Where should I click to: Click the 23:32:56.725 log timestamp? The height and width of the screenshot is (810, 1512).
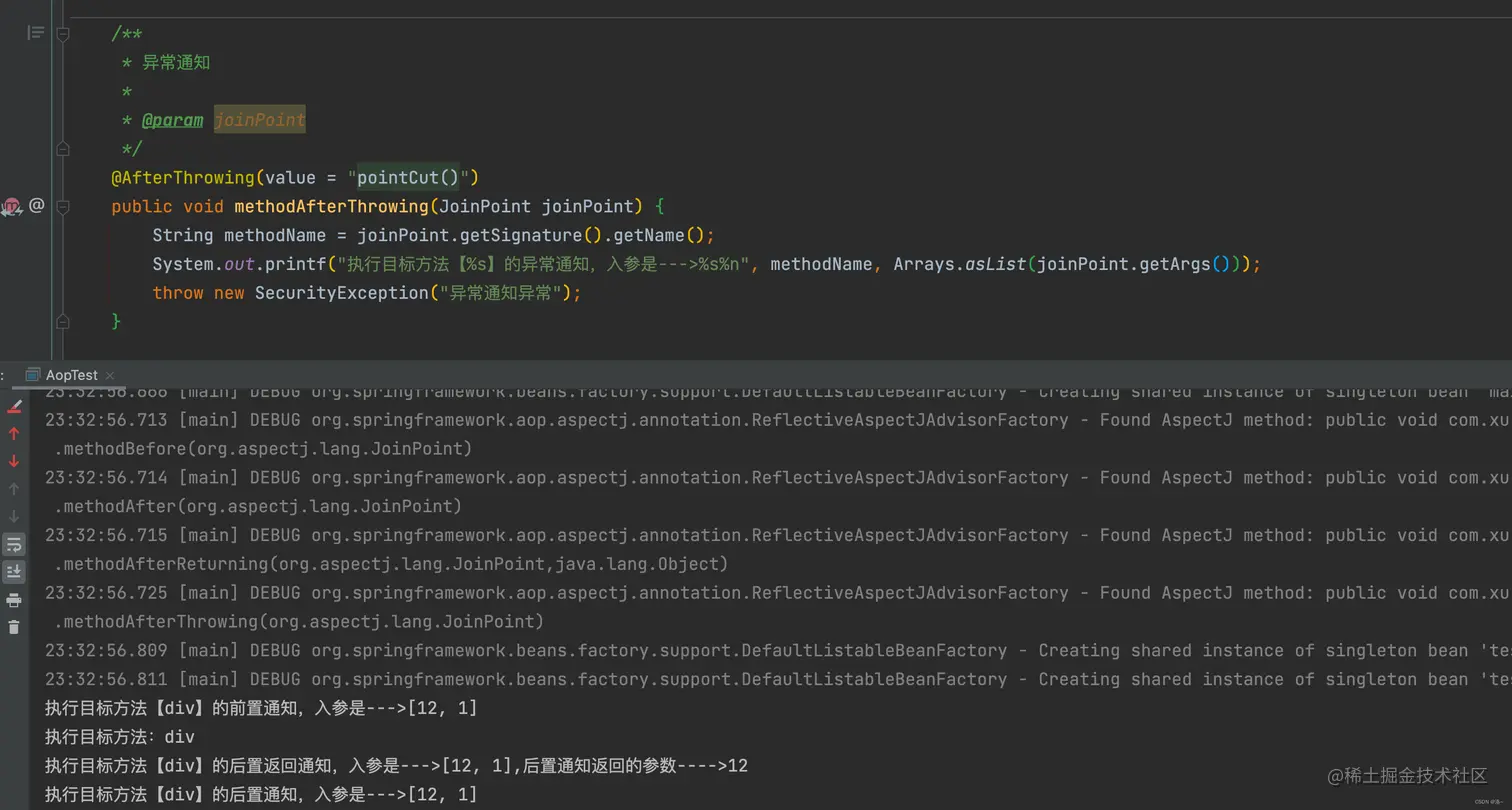tap(107, 593)
